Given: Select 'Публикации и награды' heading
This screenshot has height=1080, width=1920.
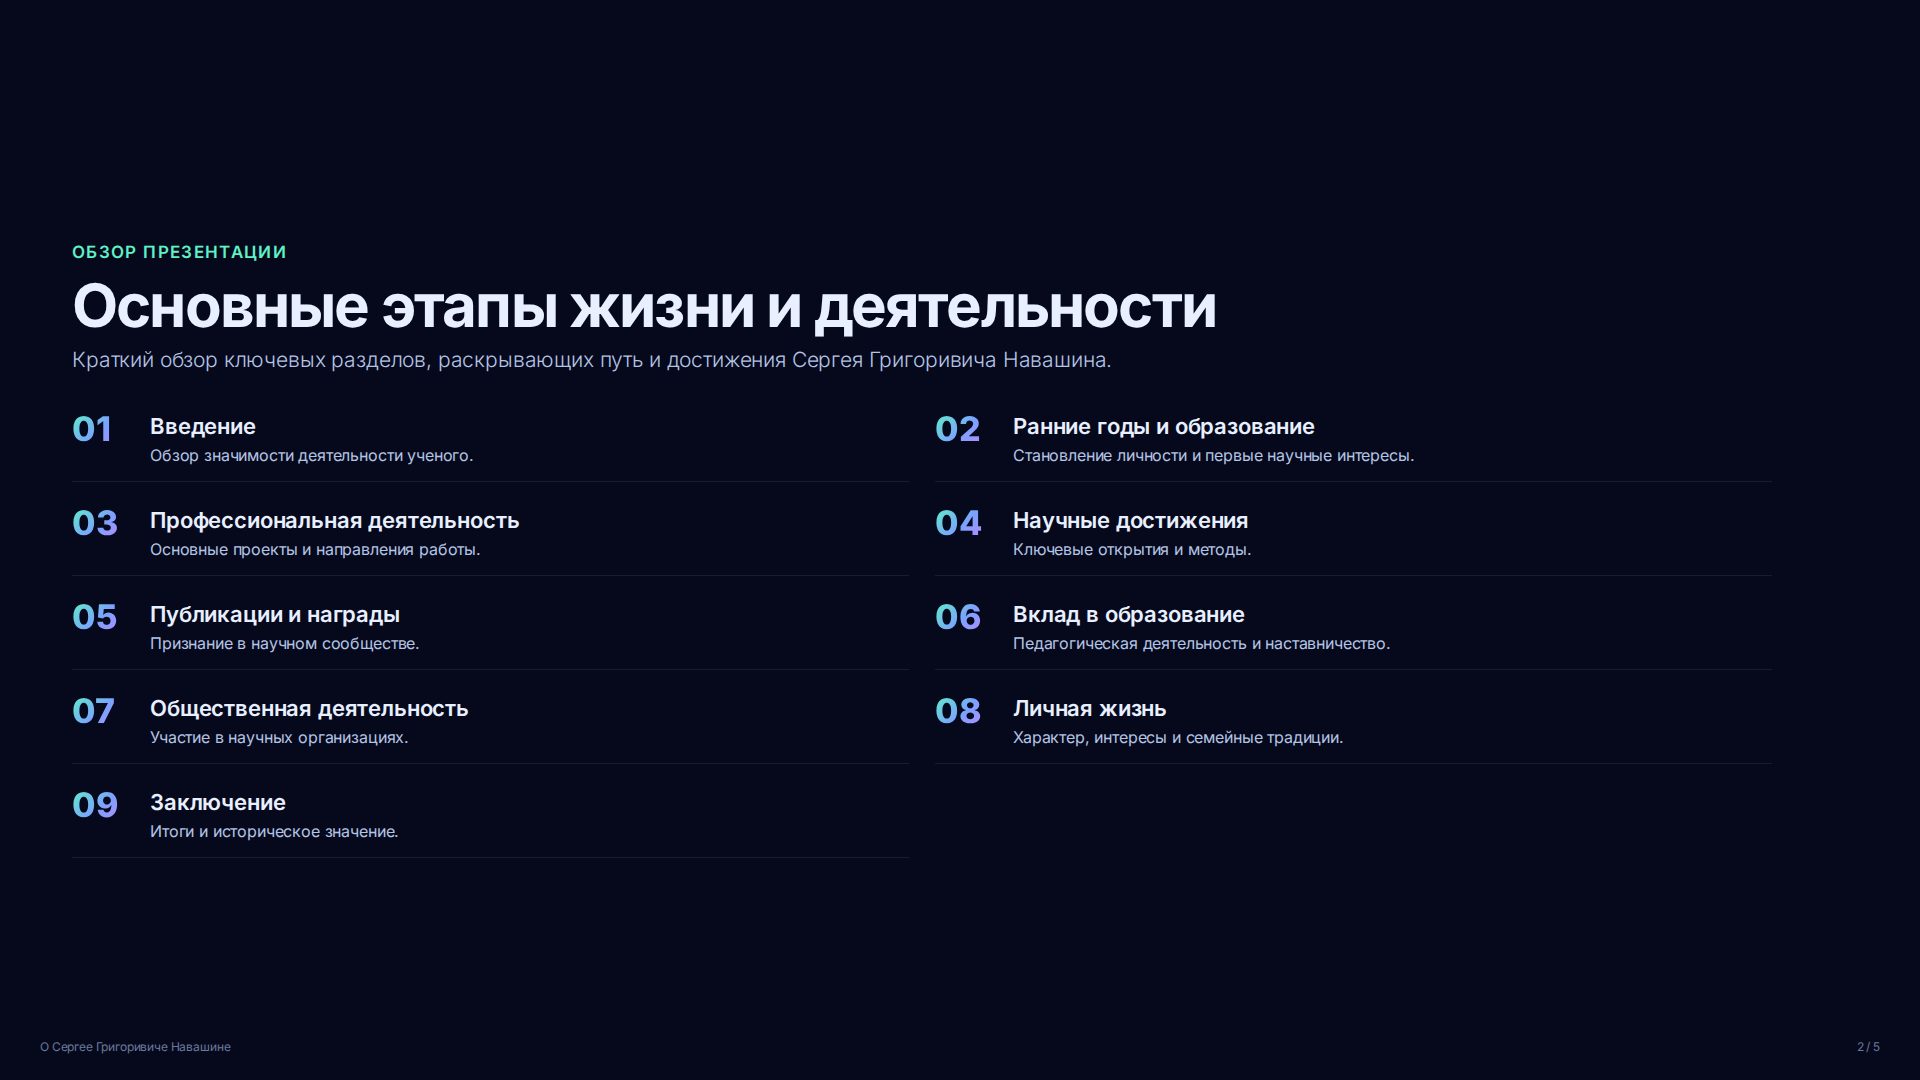Looking at the screenshot, I should (x=275, y=615).
